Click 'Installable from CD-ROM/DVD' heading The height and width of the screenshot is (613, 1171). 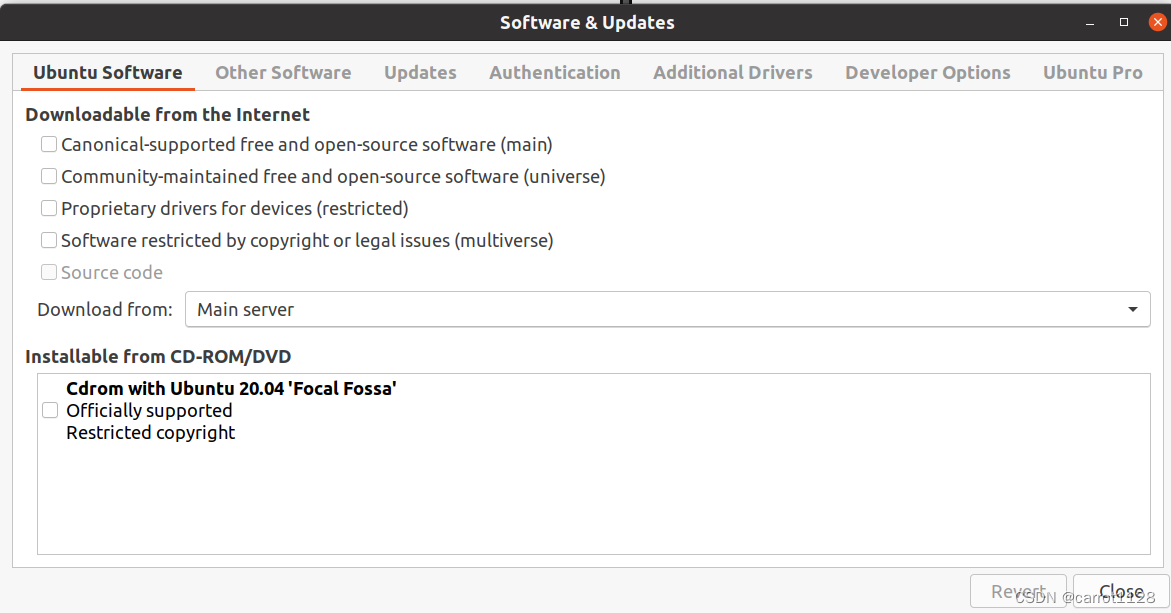click(158, 356)
